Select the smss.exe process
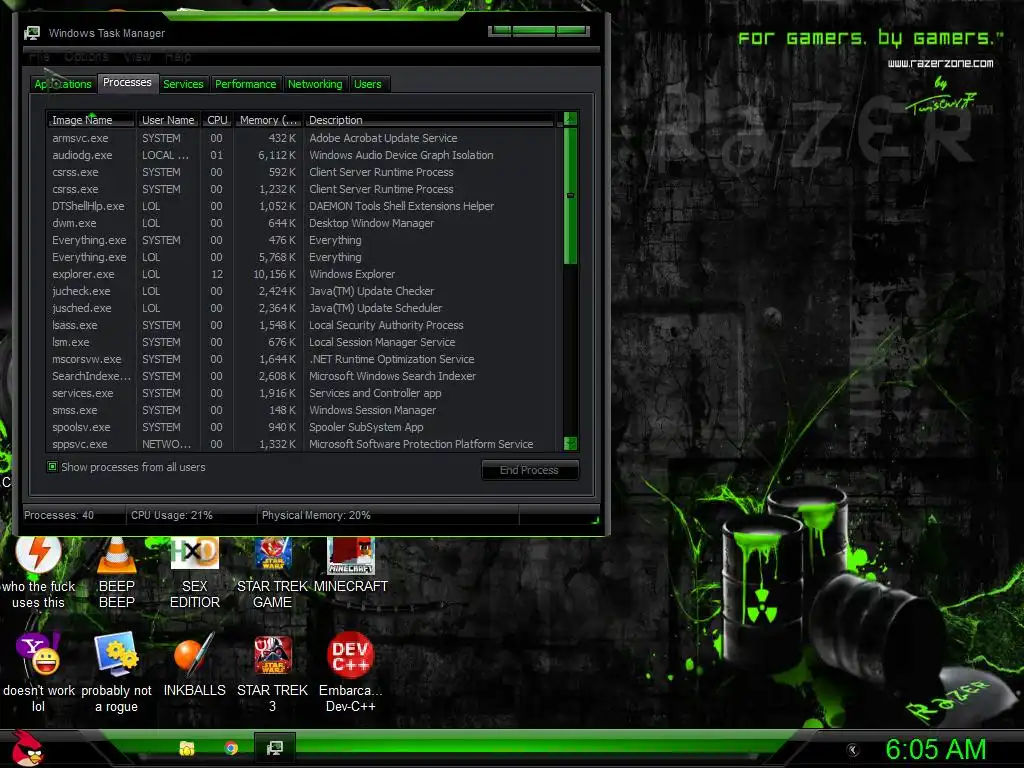This screenshot has height=768, width=1024. pyautogui.click(x=302, y=409)
